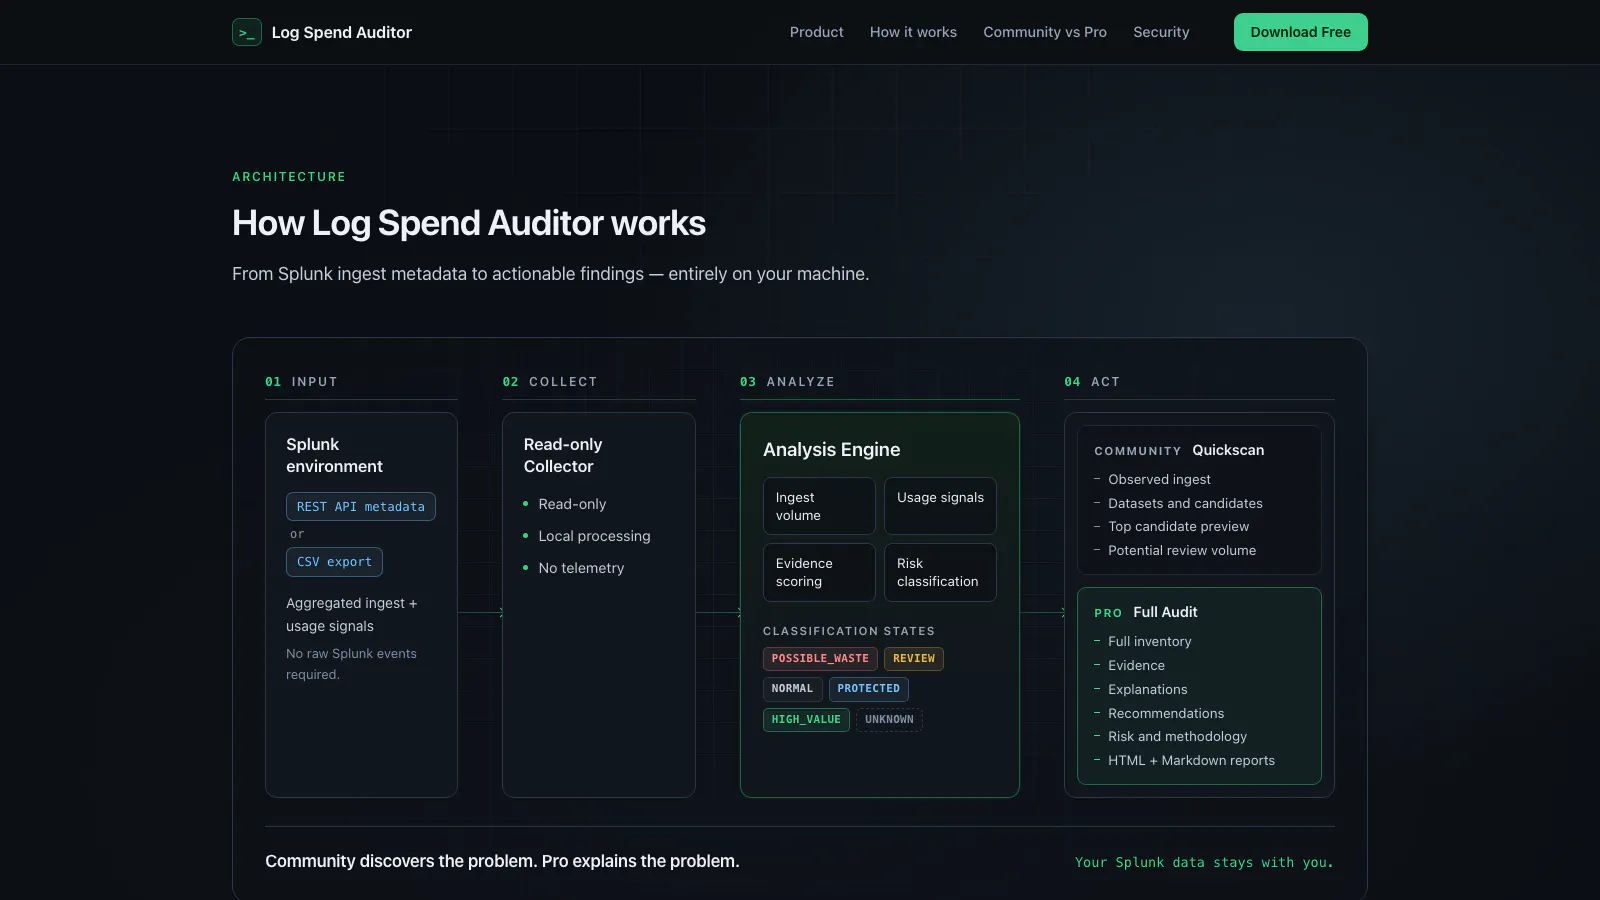This screenshot has width=1600, height=900.
Task: Open Community vs Pro nav link
Action: (1045, 32)
